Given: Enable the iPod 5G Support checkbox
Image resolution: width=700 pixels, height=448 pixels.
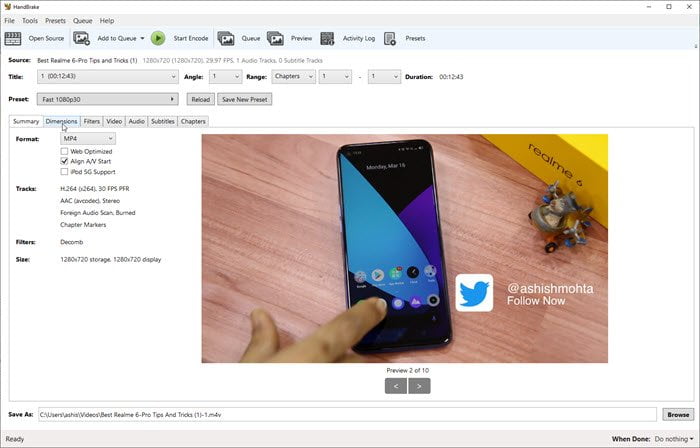Looking at the screenshot, I should (x=64, y=172).
